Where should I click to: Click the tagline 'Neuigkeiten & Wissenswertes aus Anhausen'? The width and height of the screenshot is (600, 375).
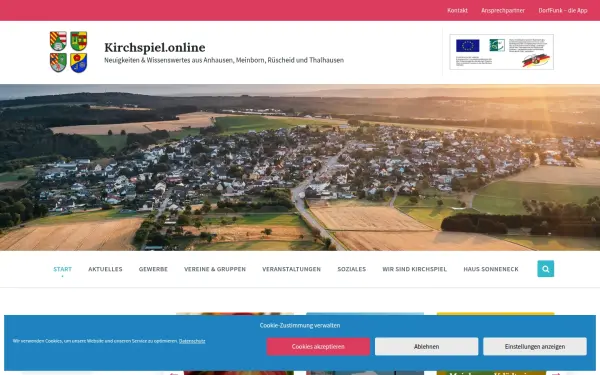pos(224,60)
